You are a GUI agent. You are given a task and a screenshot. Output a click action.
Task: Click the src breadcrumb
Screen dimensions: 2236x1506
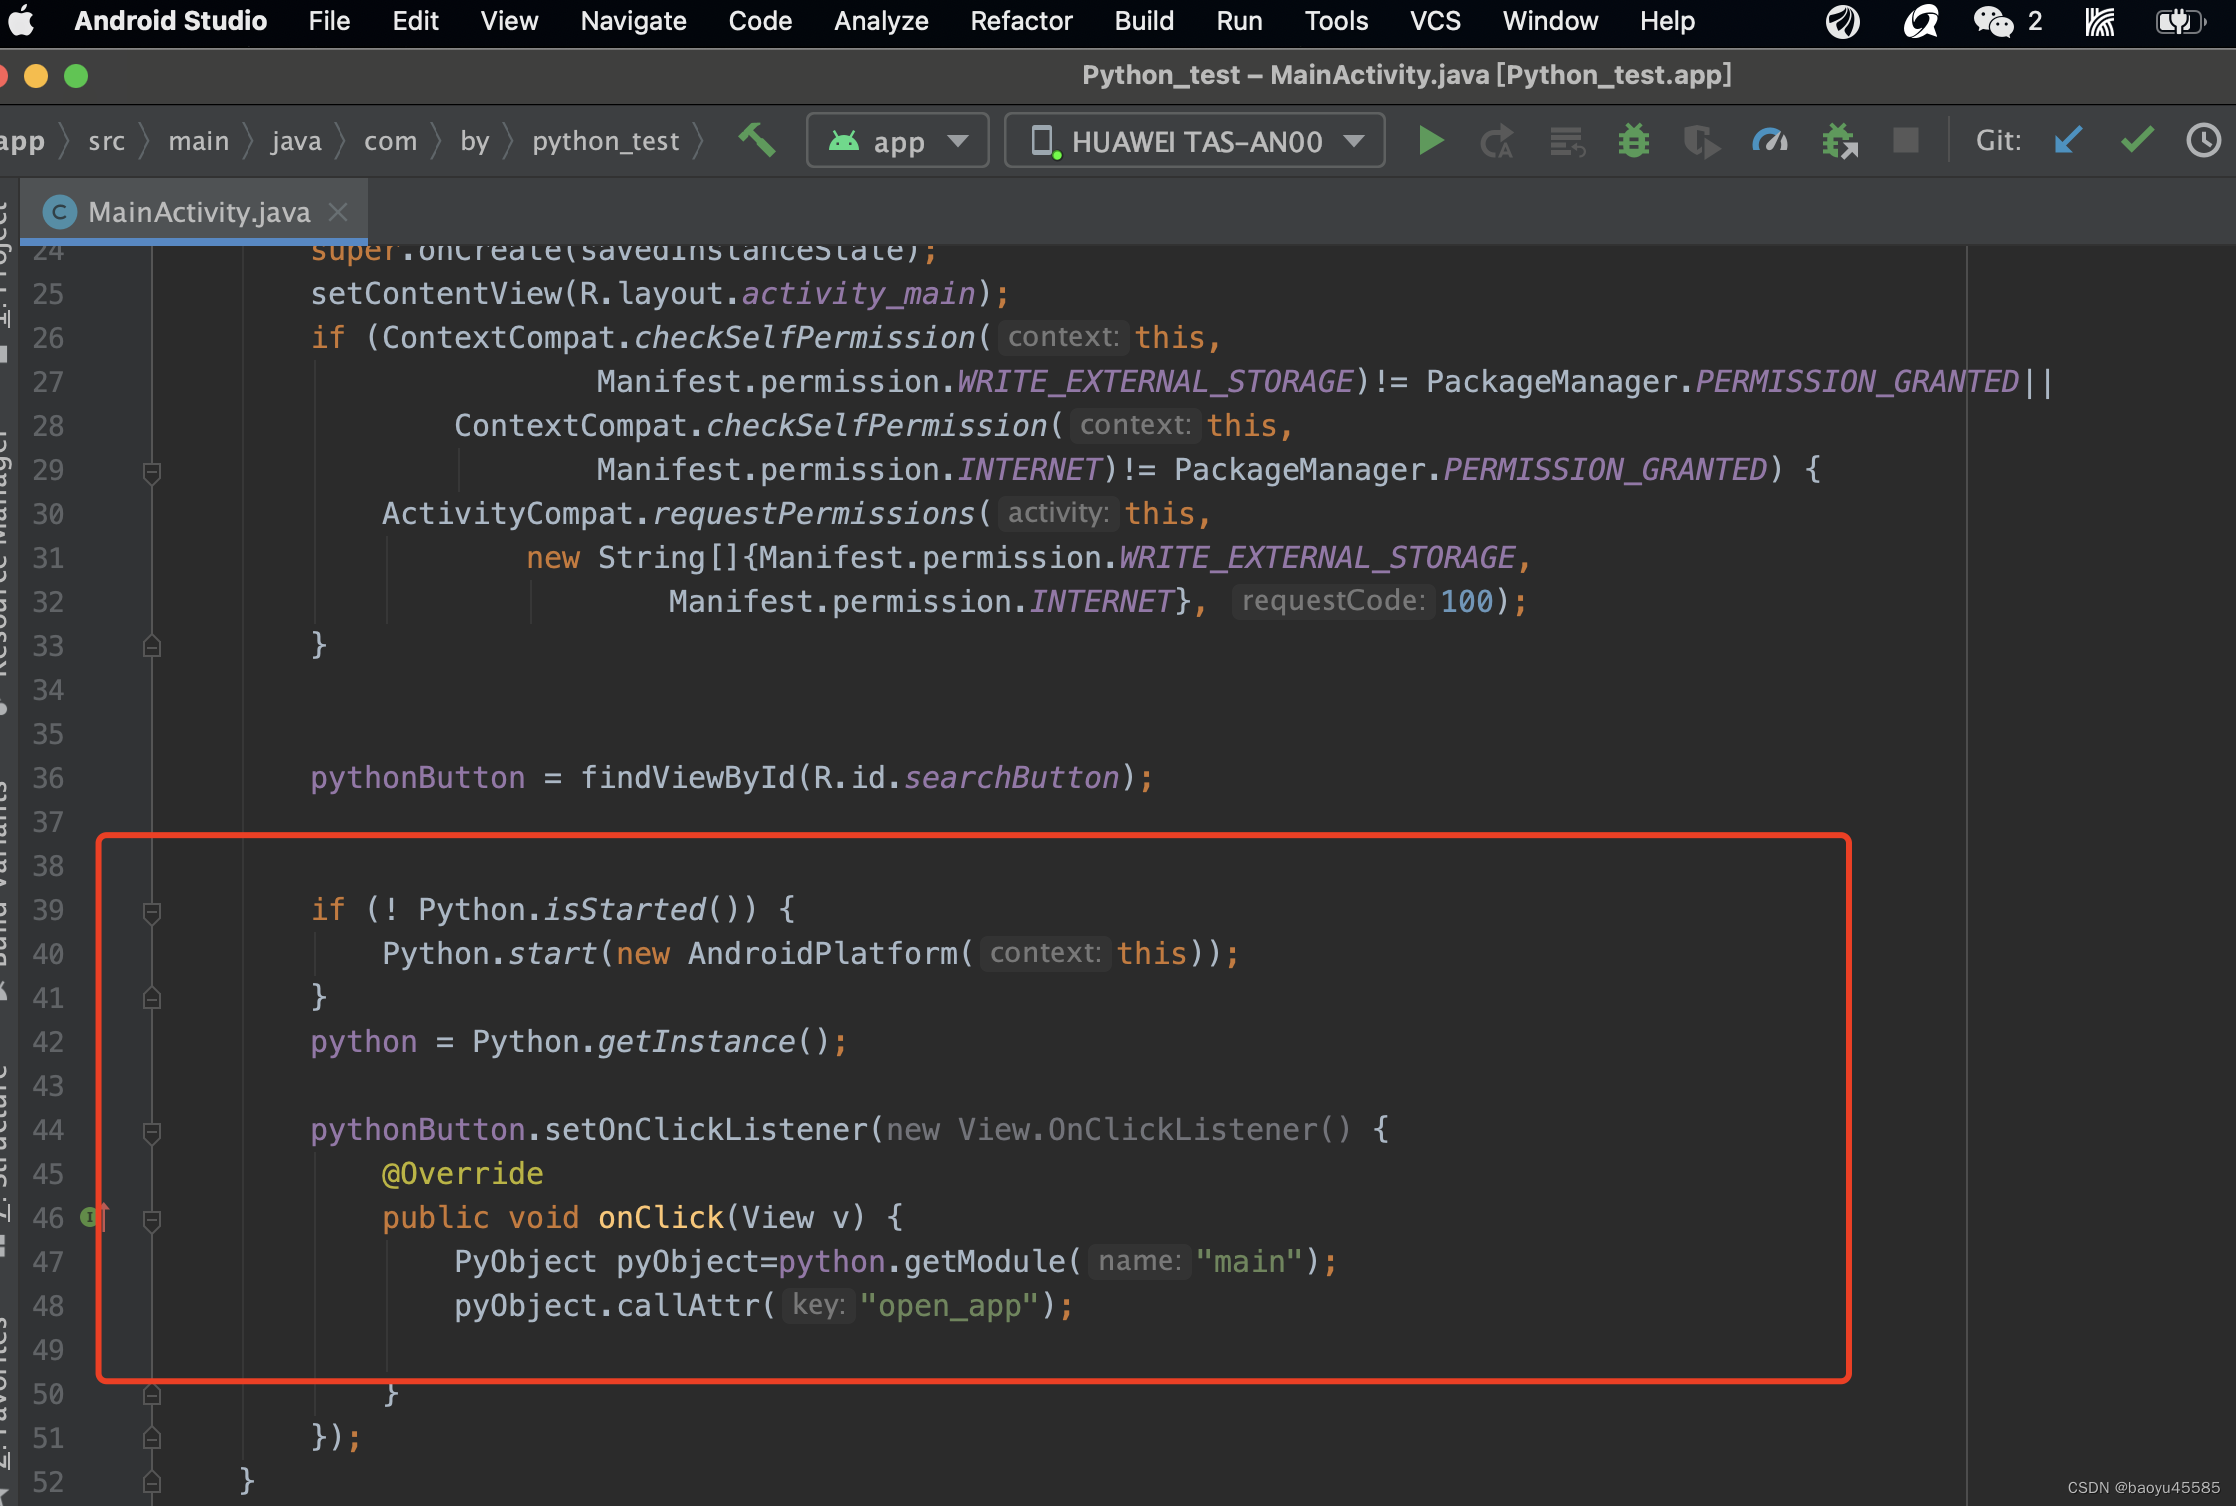[x=107, y=141]
